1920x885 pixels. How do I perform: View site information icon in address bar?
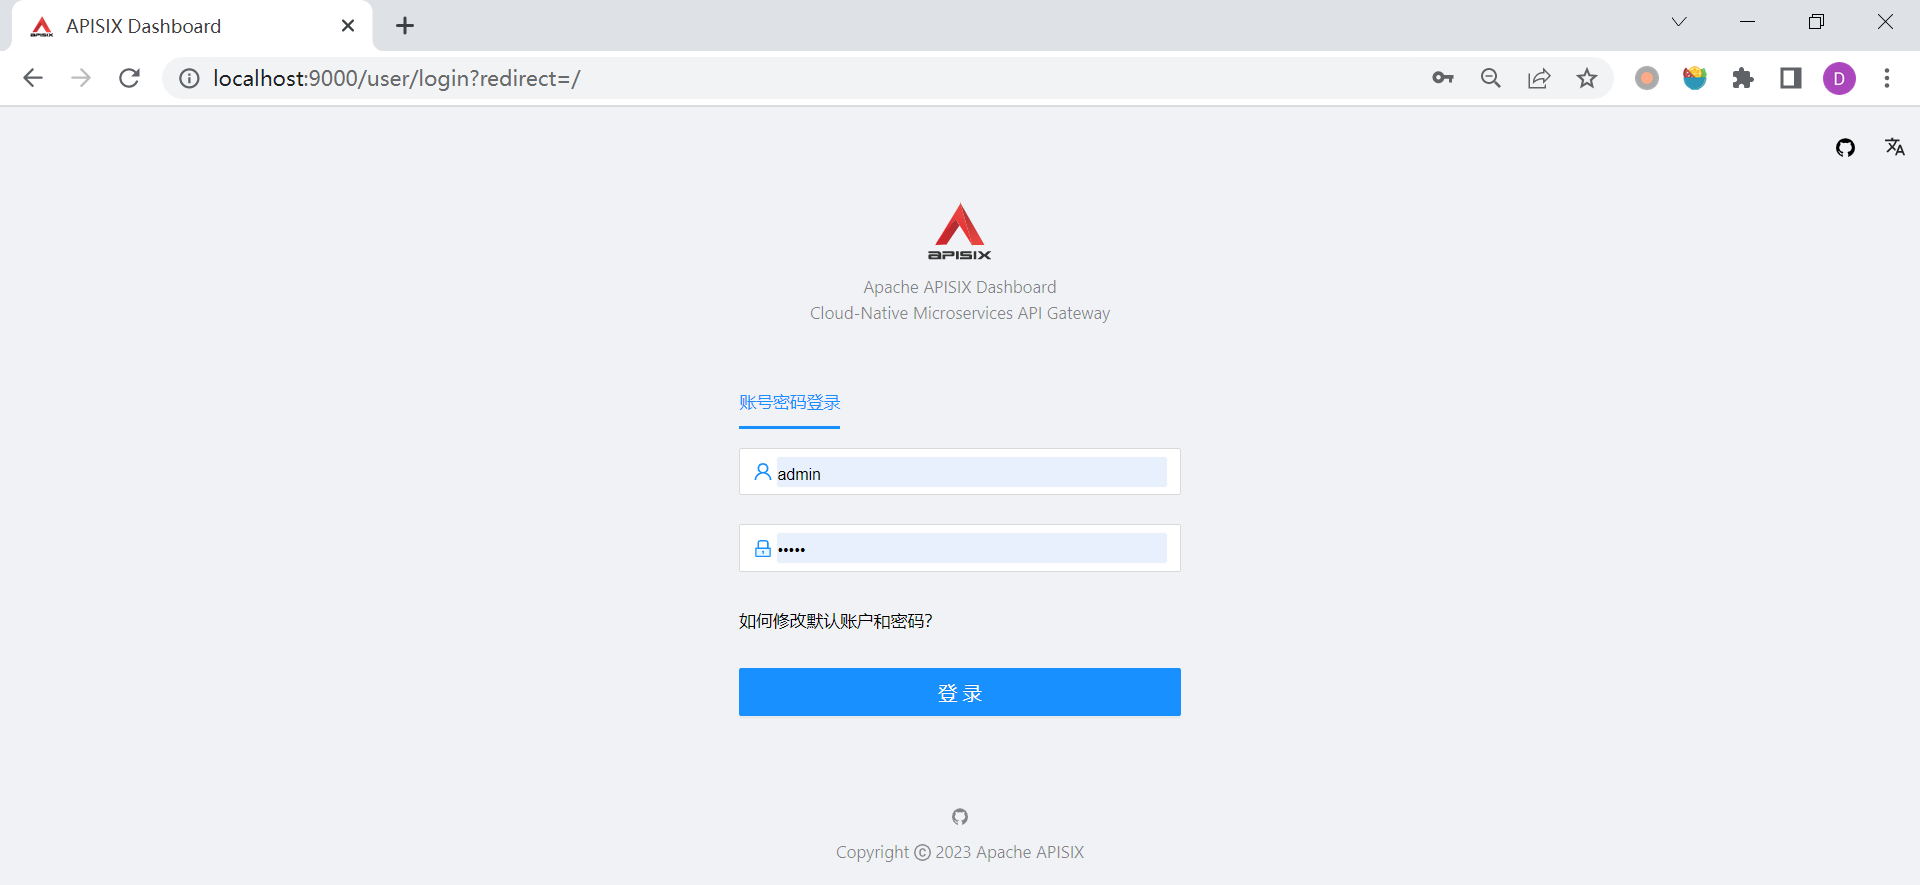coord(189,78)
